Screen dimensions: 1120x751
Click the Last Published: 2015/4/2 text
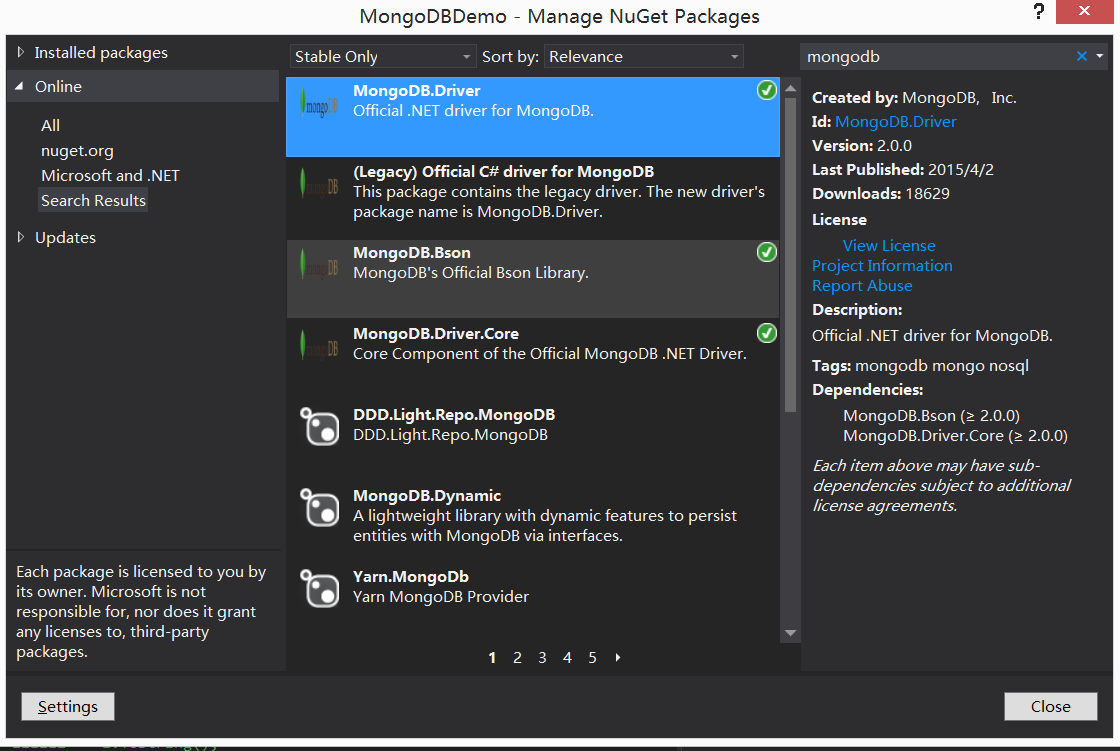tap(903, 170)
